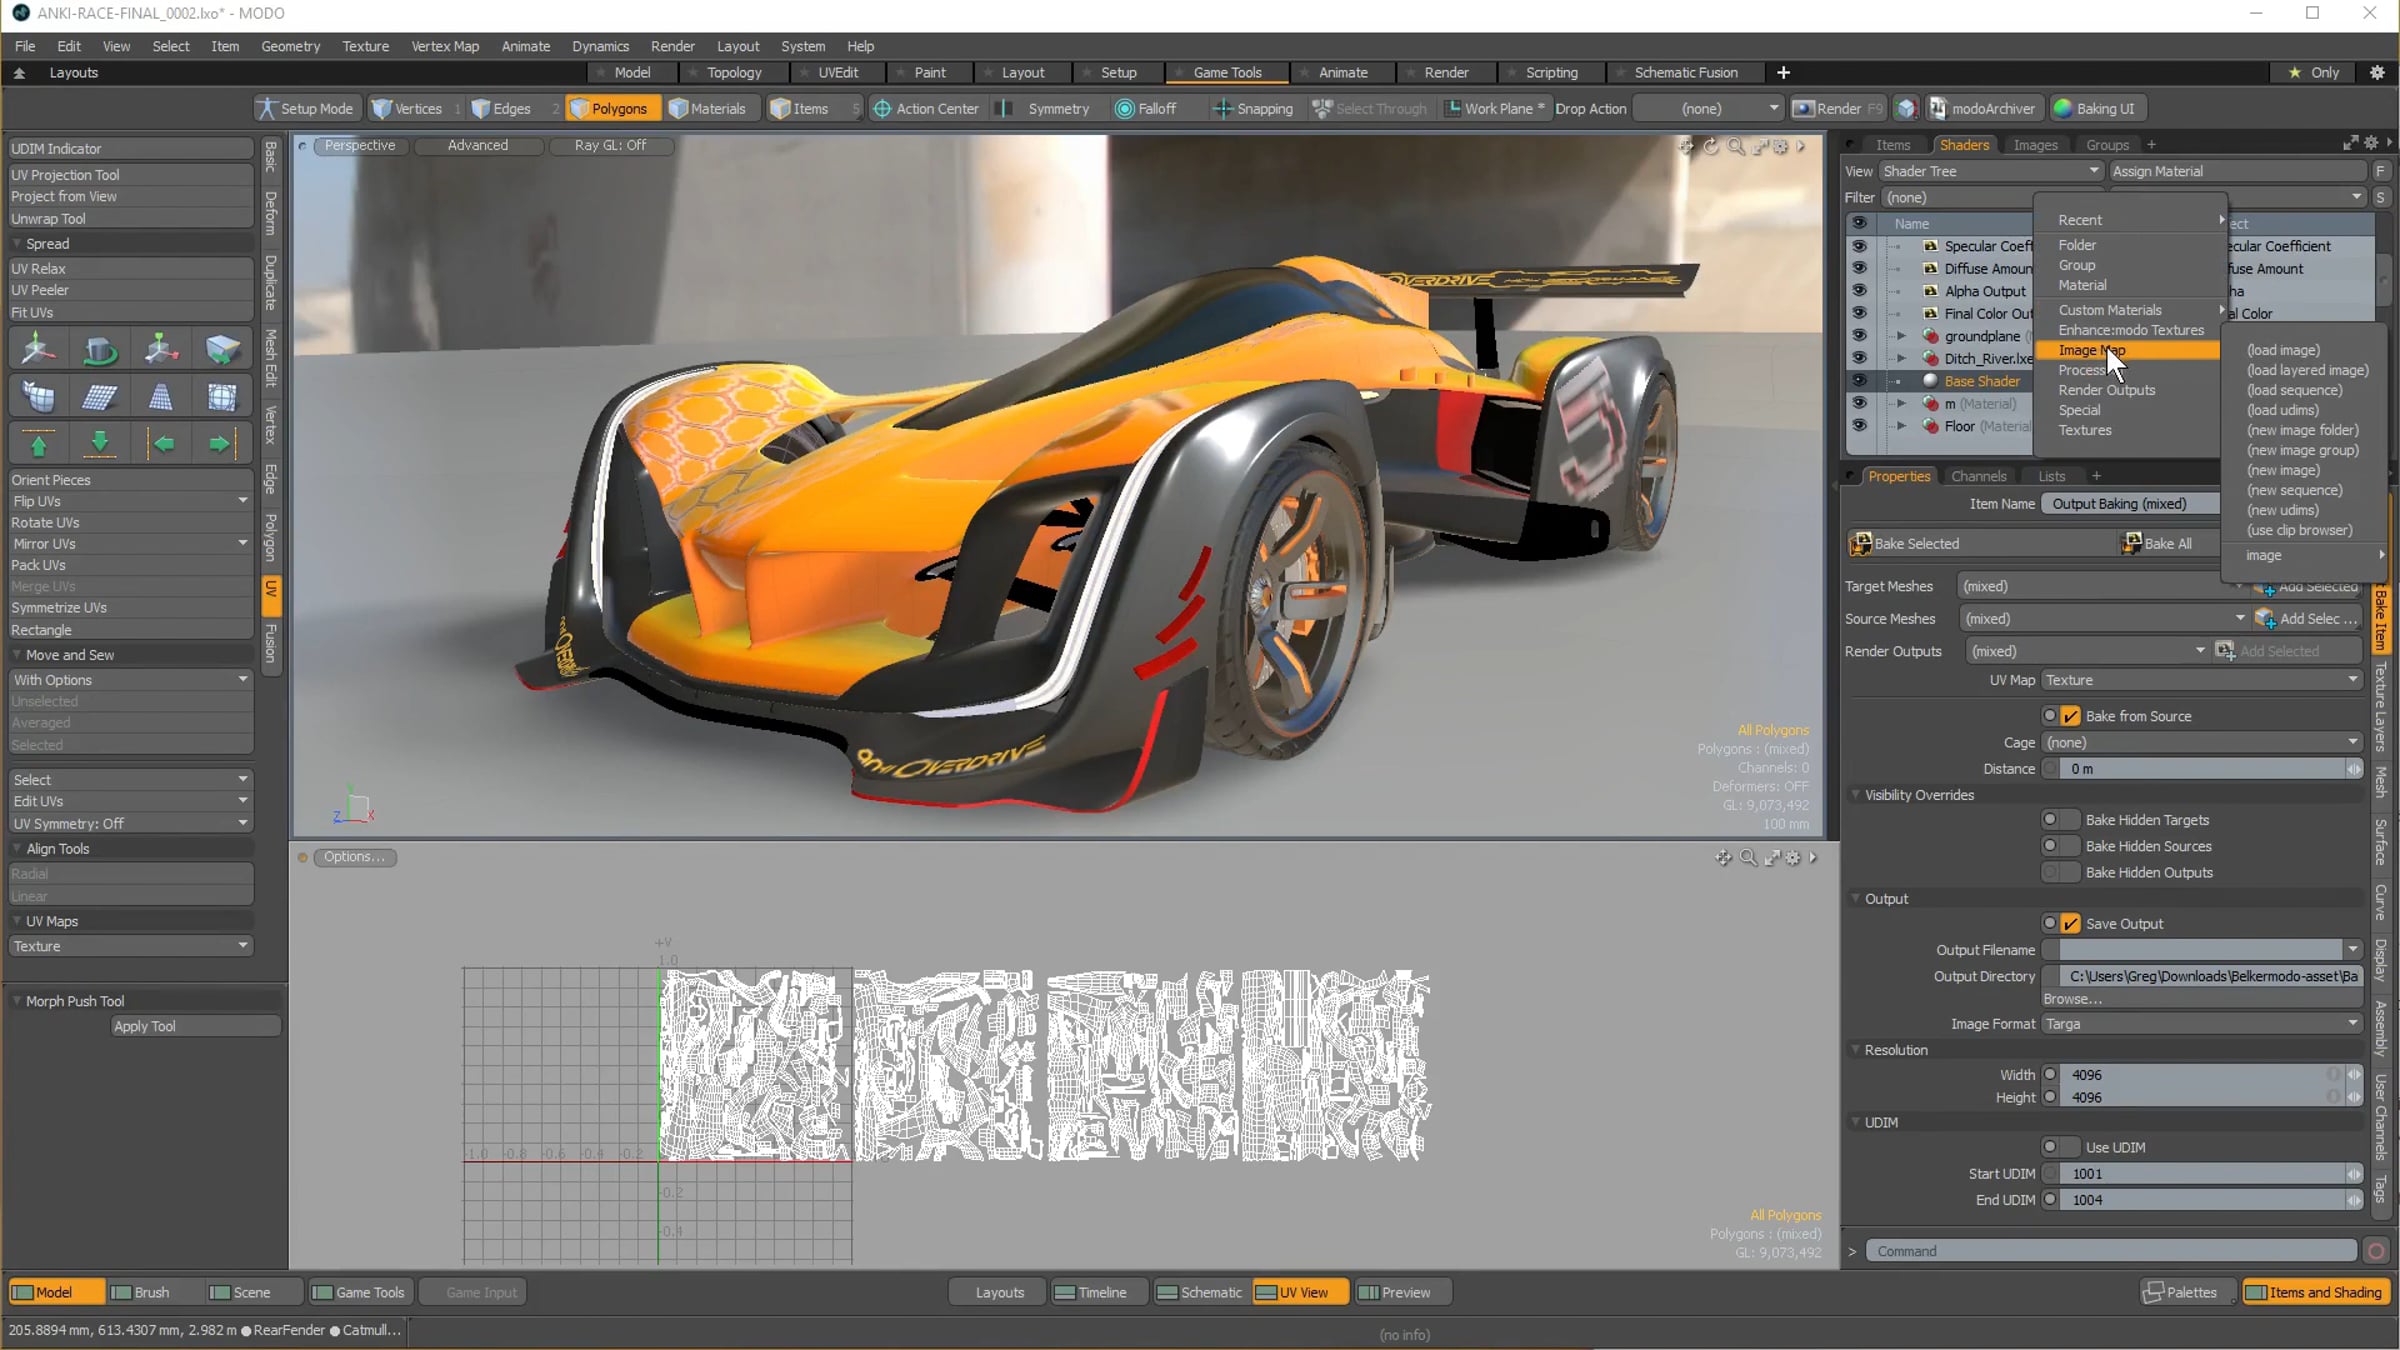
Task: Click the trapezoid perspective grid icon
Action: (x=160, y=397)
